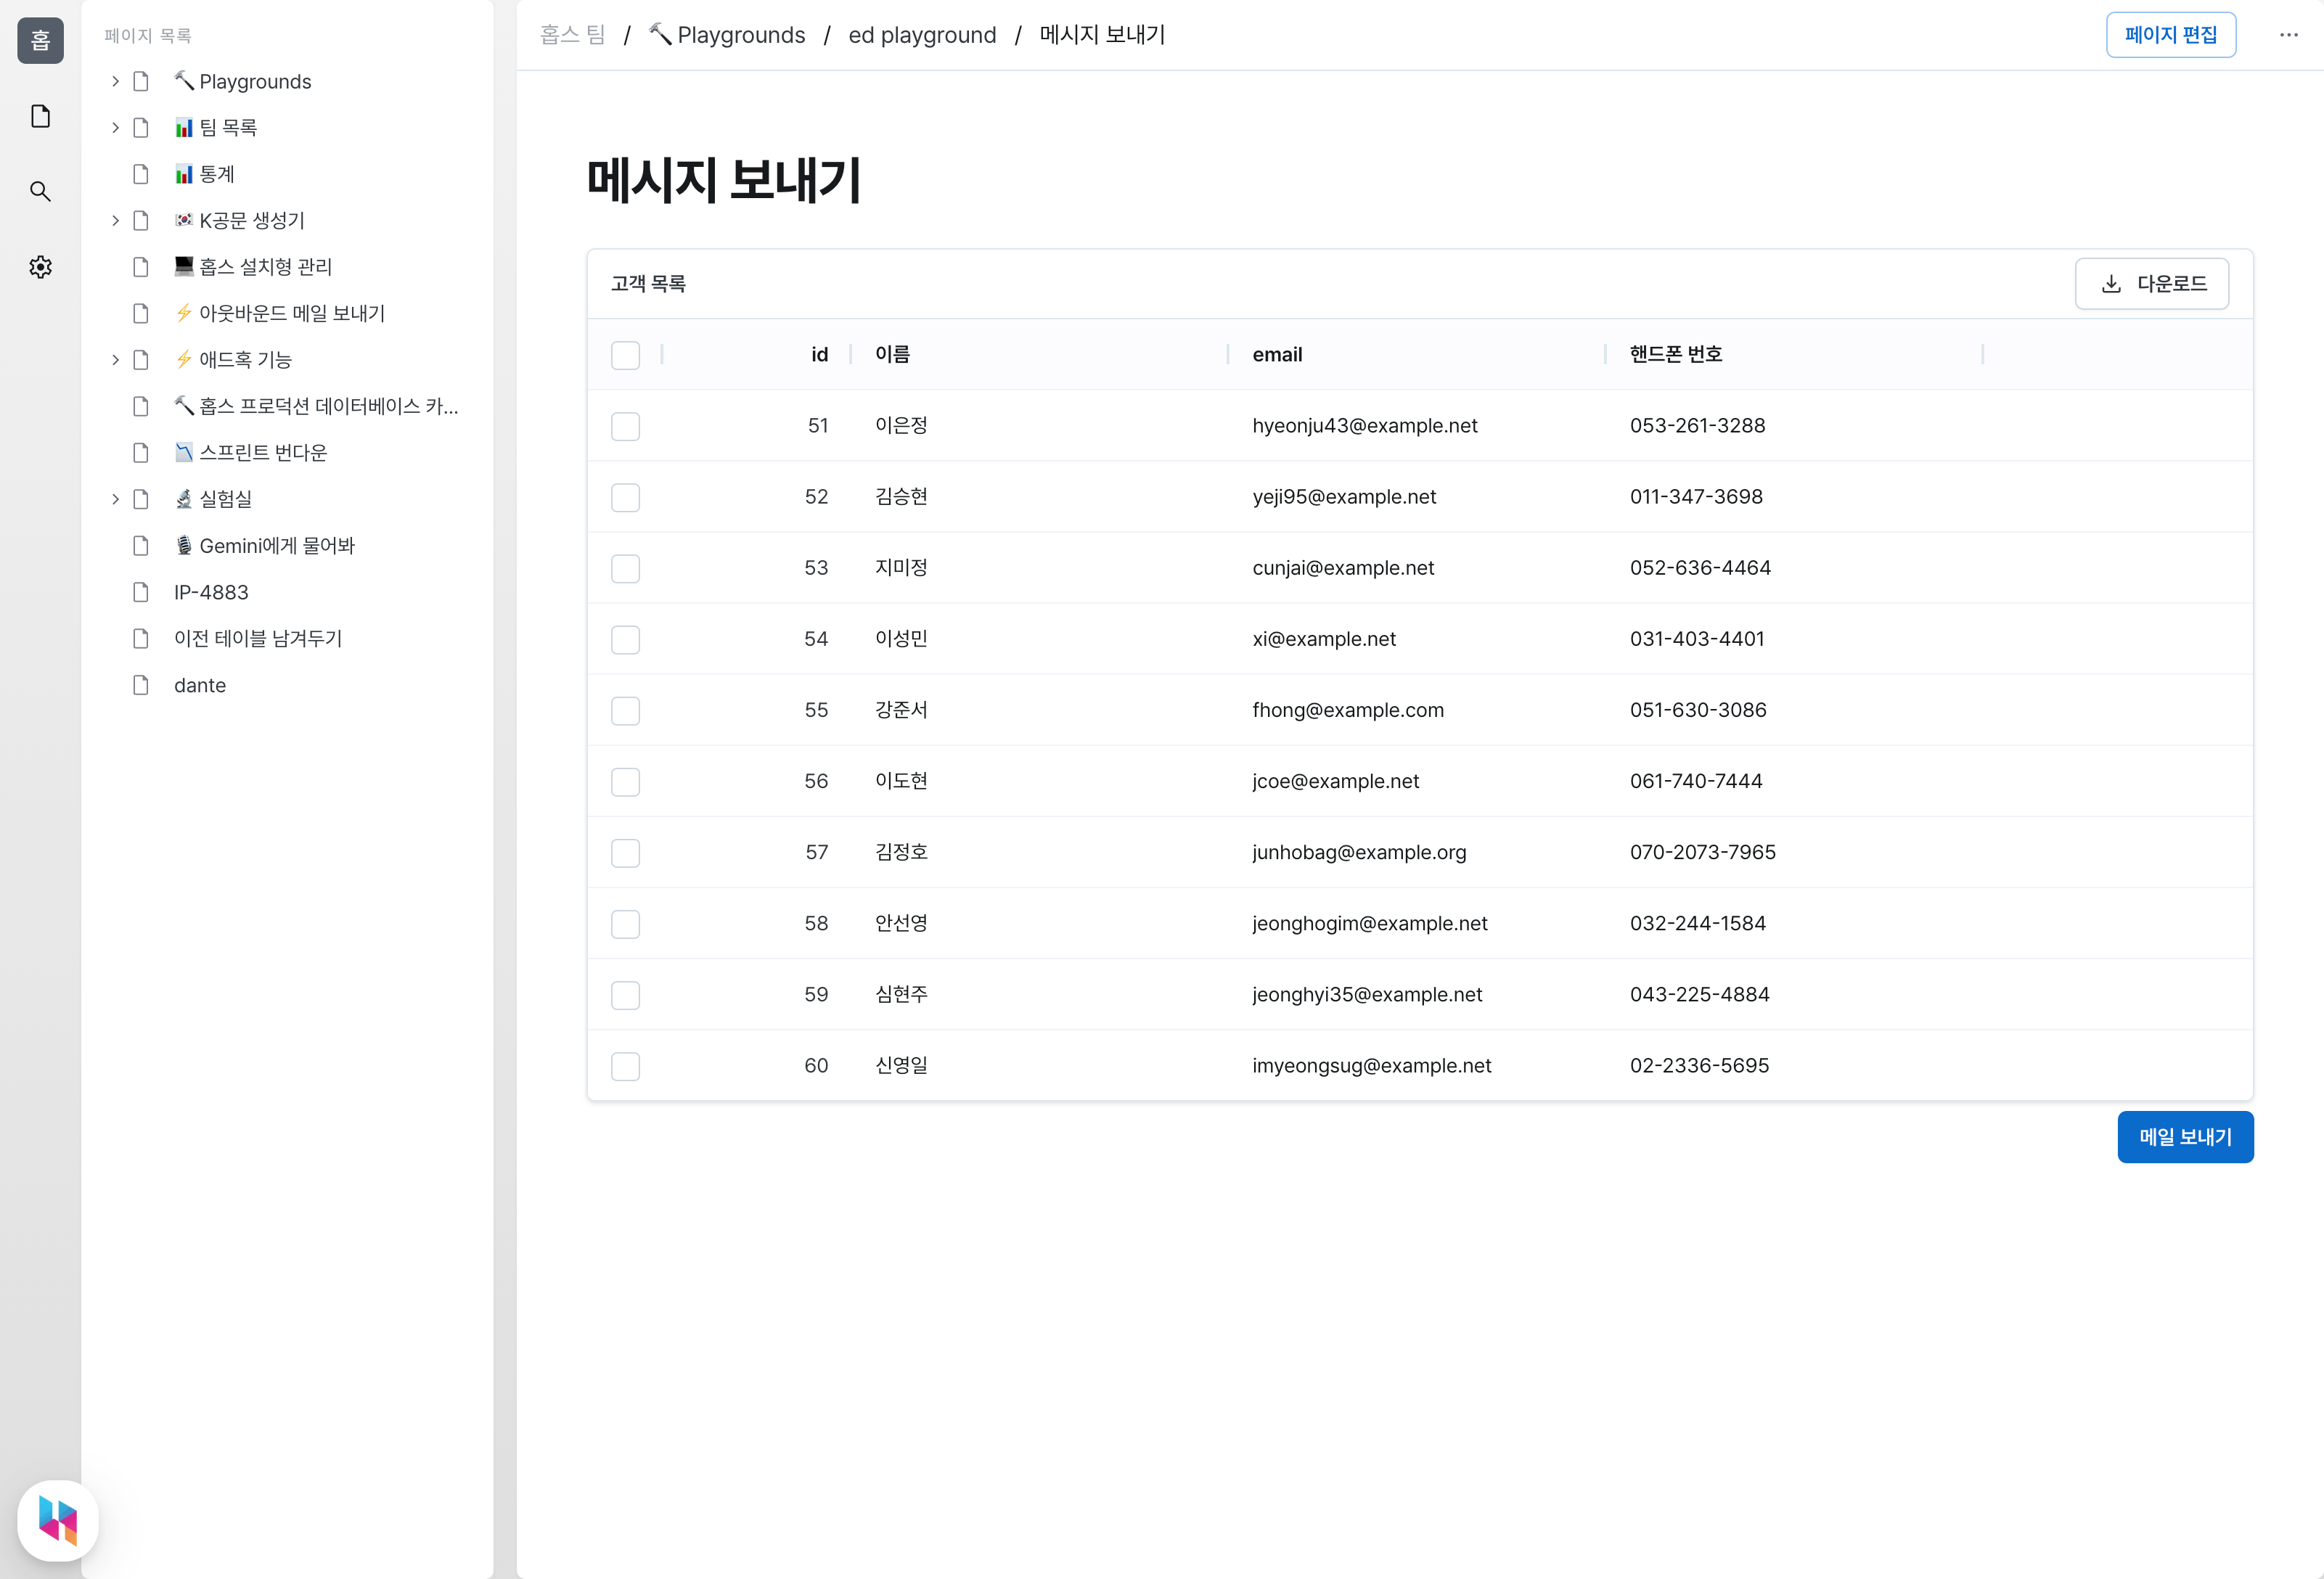Screen dimensions: 2324x1579
Task: Expand the Playgrounds tree node chevron
Action: click(115, 81)
